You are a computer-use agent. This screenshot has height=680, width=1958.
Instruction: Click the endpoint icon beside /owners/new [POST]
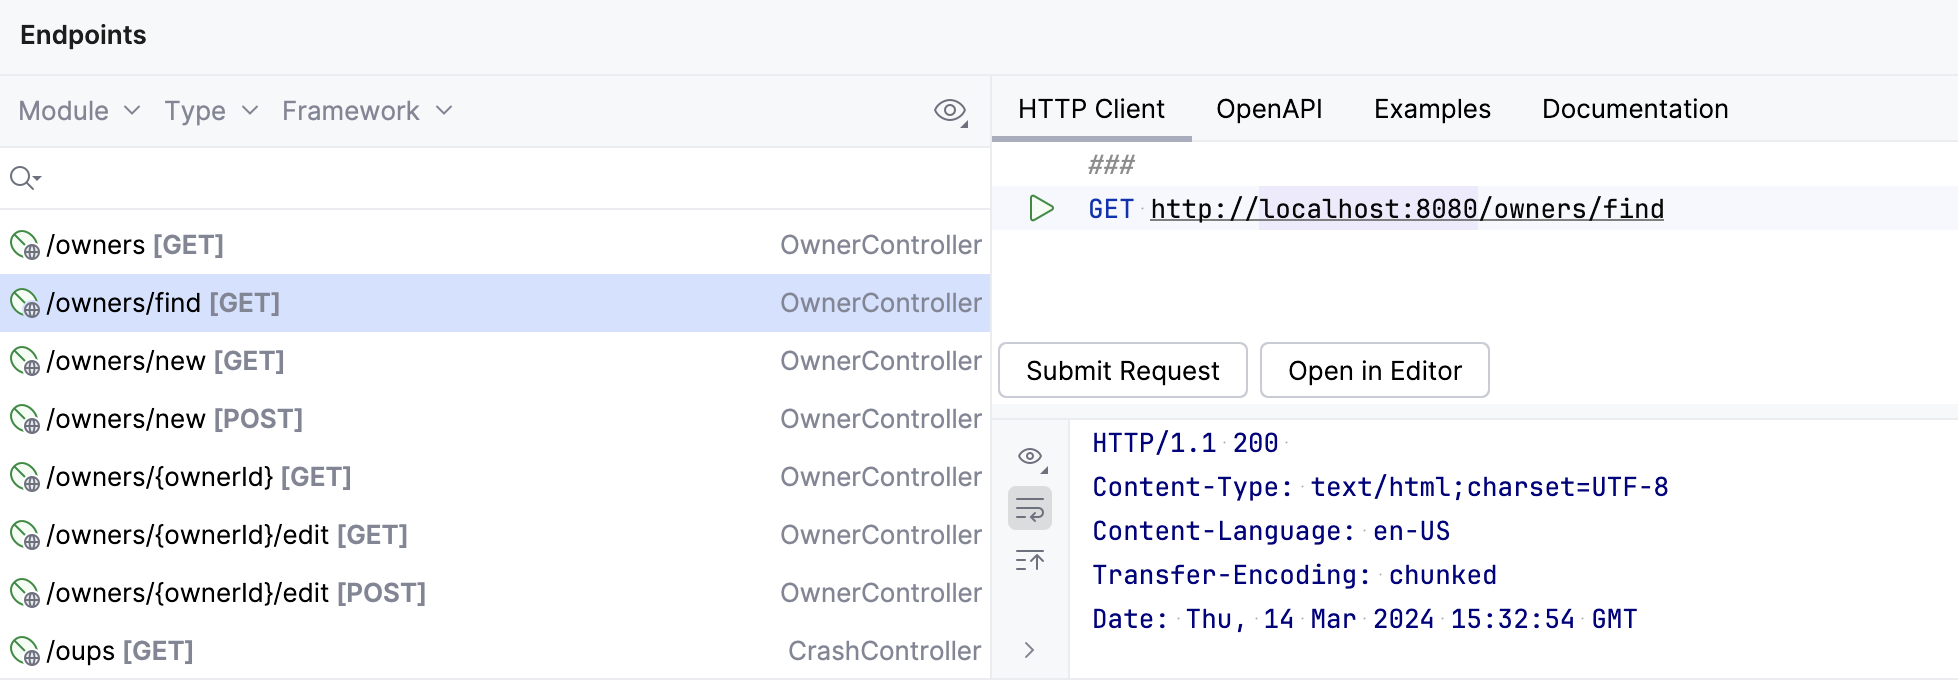click(24, 419)
